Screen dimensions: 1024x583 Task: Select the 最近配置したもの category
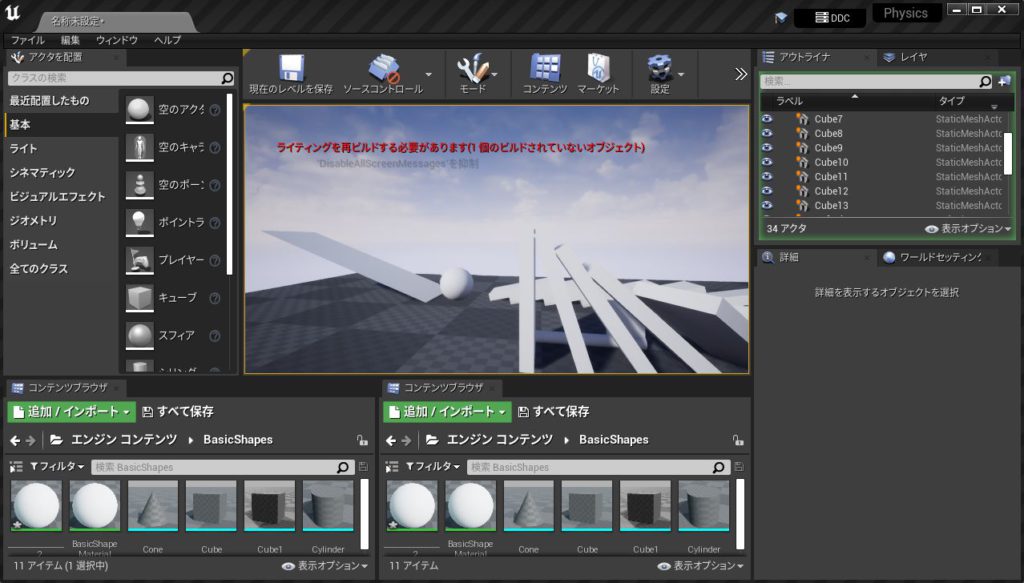[x=50, y=101]
